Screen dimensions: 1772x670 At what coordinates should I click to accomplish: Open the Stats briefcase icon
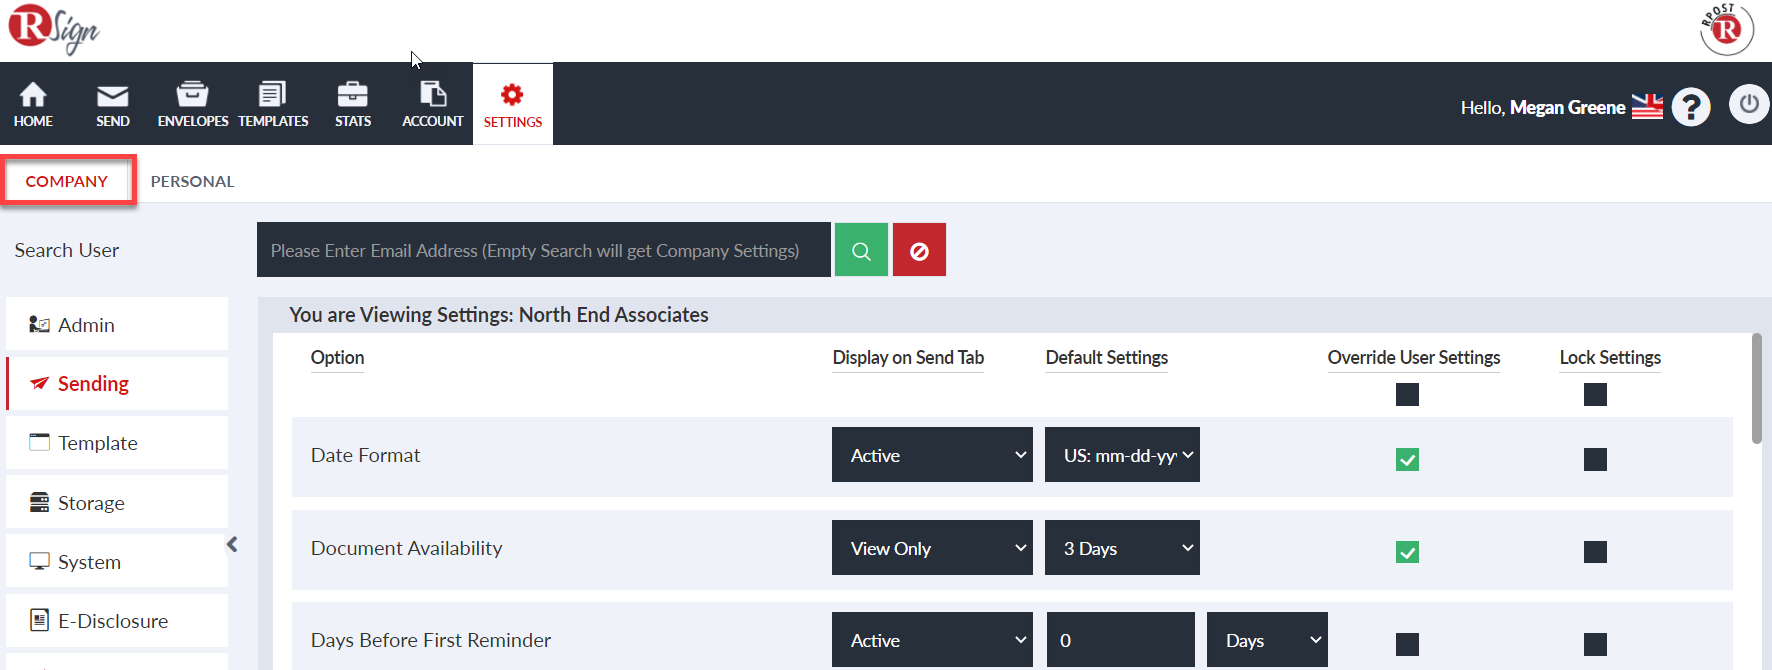352,94
